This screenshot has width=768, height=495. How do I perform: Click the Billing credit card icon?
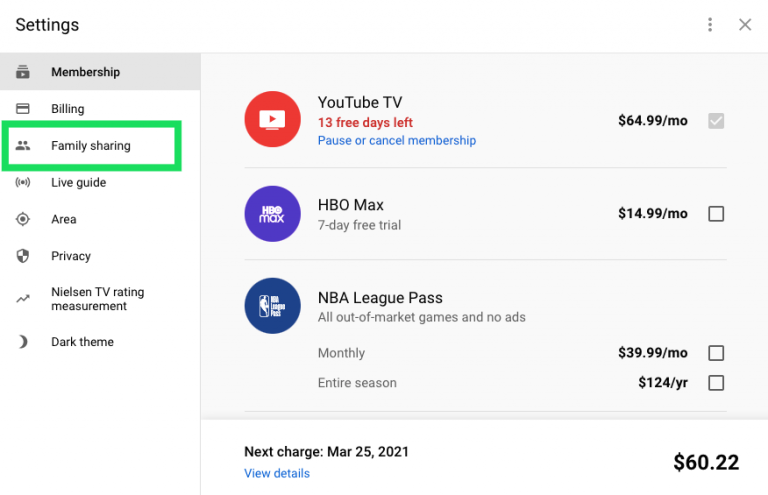pos(23,108)
